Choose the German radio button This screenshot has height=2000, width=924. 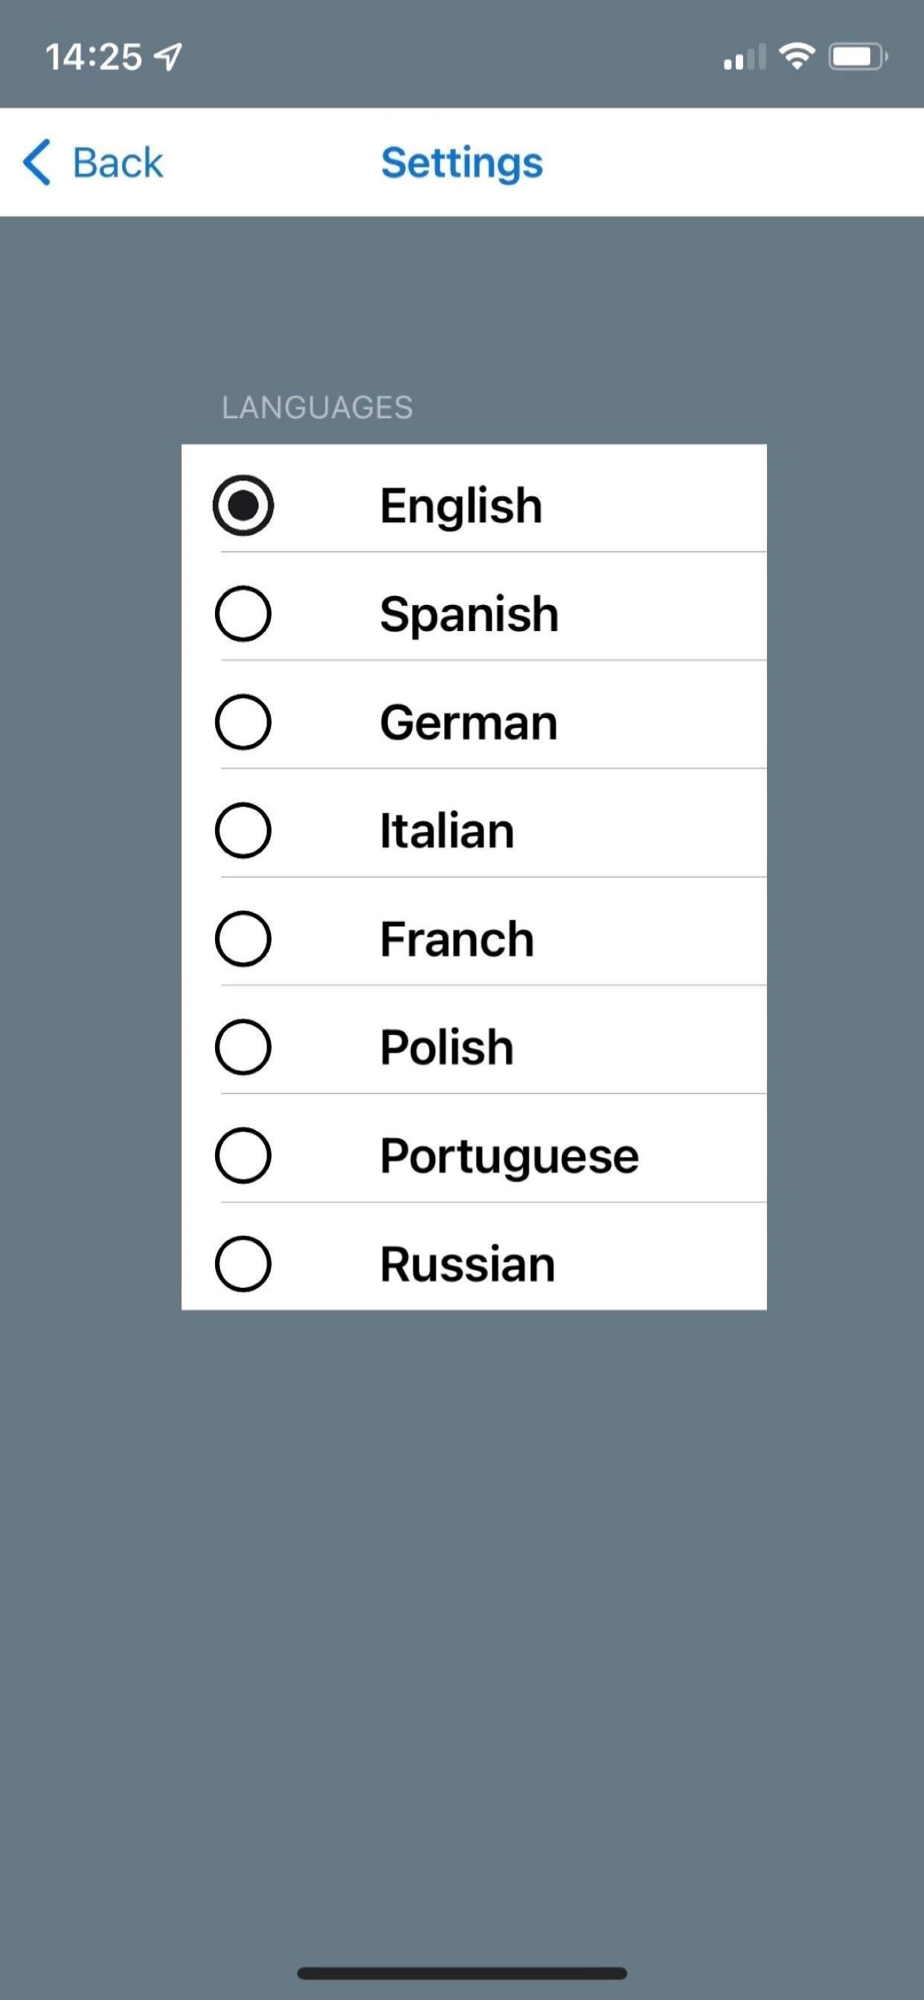243,722
